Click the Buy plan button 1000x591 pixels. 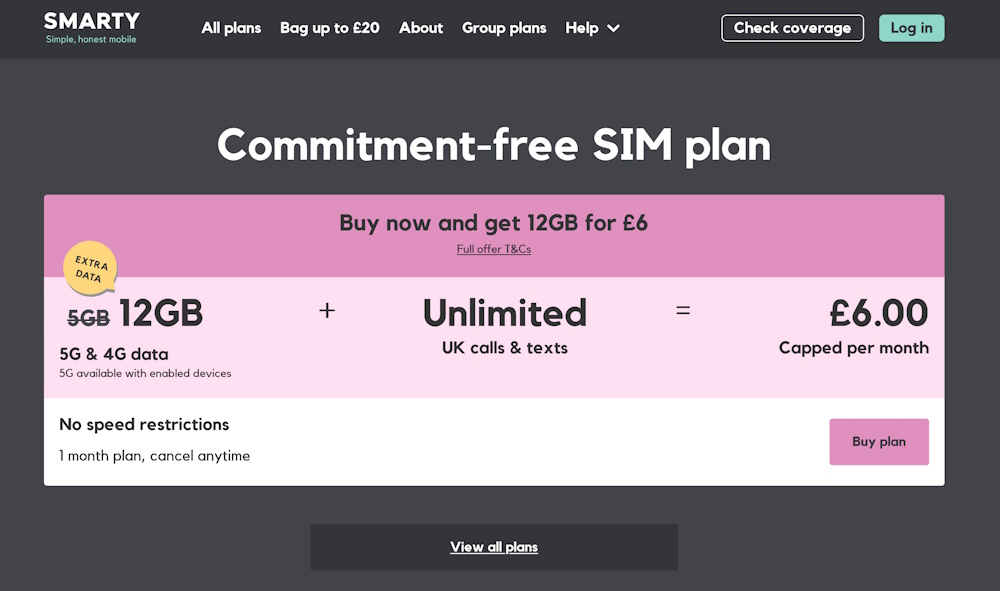[879, 441]
